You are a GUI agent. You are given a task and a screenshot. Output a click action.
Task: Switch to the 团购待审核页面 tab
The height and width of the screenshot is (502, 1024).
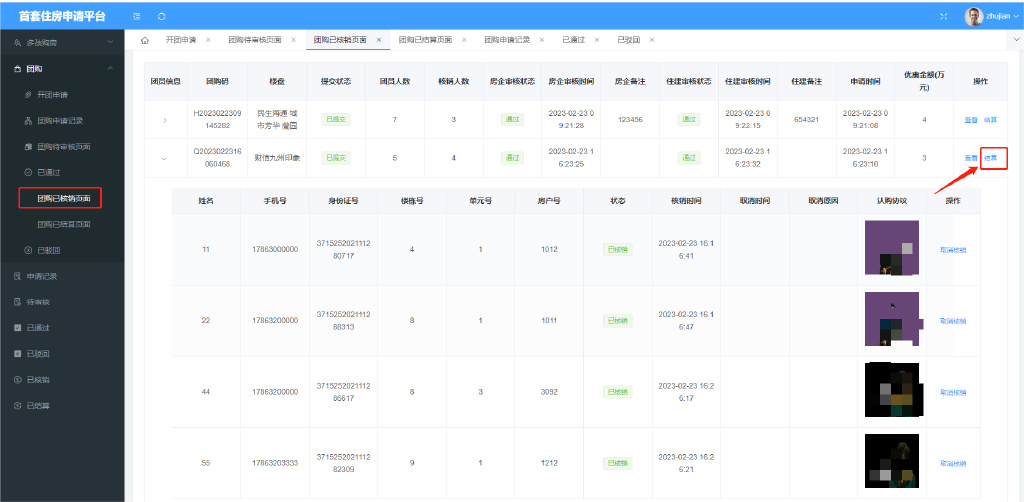tap(255, 40)
